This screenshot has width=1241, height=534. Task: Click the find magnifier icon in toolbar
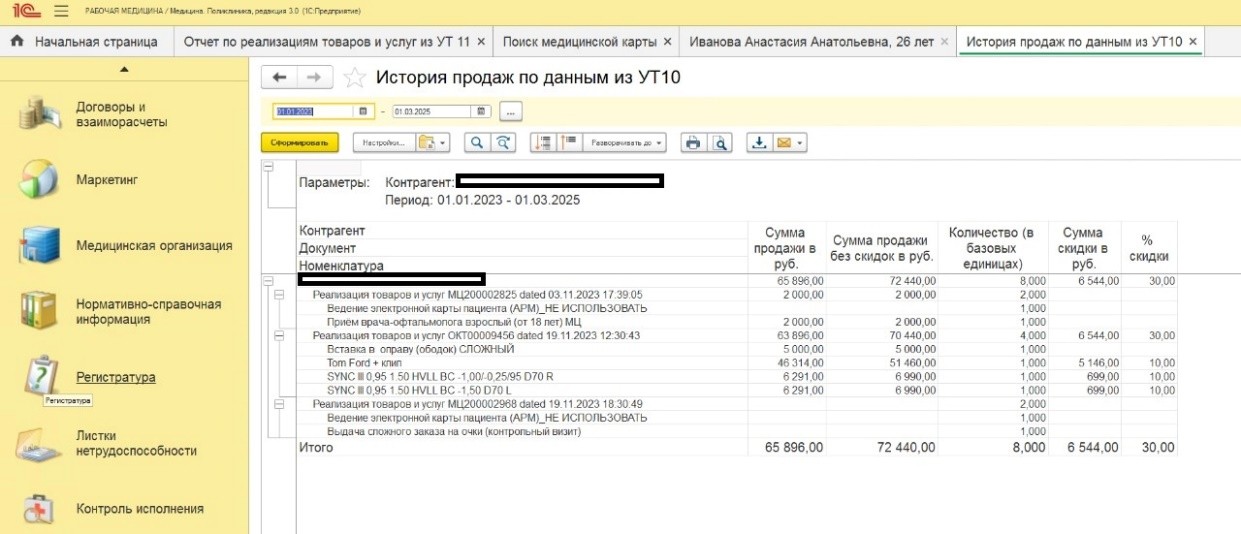pos(477,143)
